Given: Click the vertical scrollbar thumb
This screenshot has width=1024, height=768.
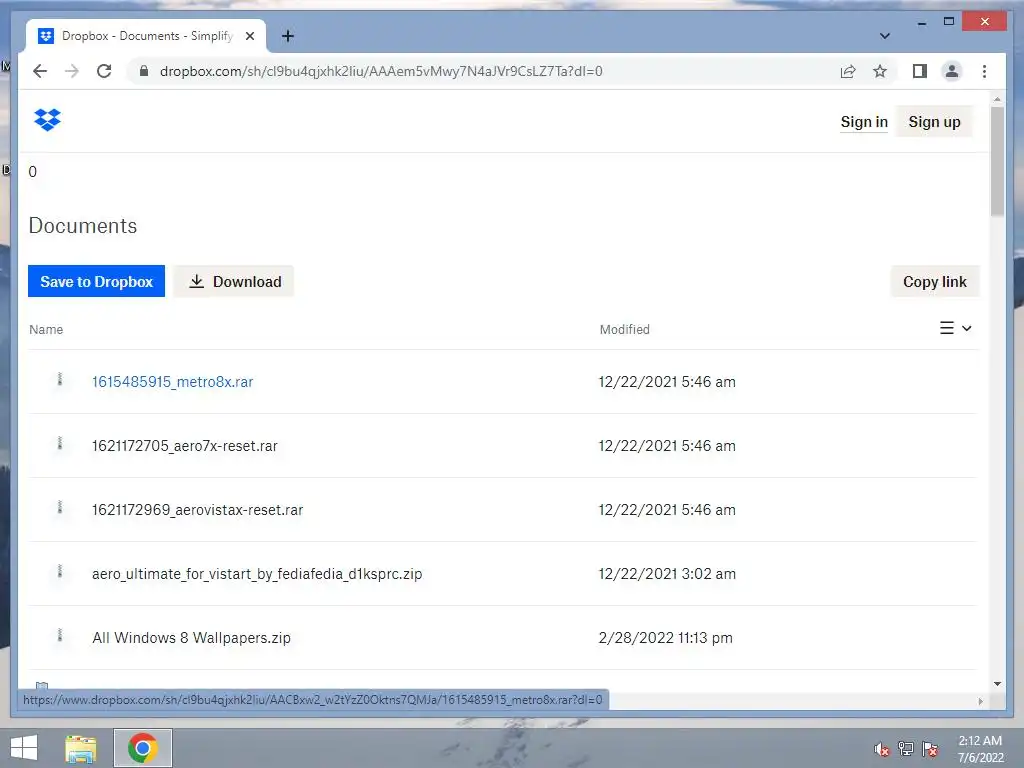Looking at the screenshot, I should (997, 161).
